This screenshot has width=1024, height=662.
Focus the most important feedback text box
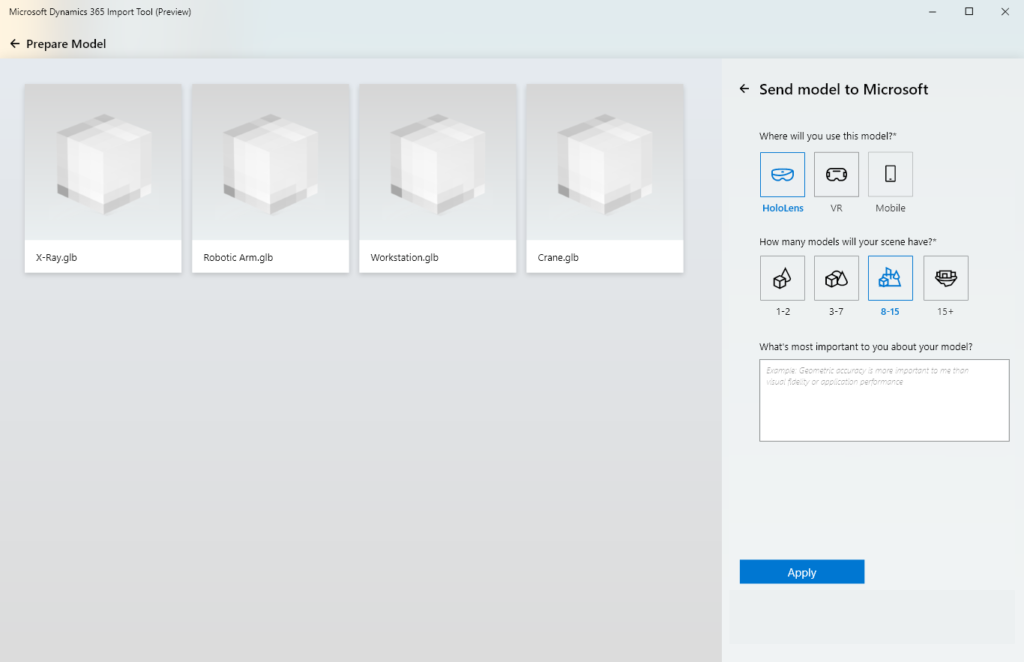884,400
